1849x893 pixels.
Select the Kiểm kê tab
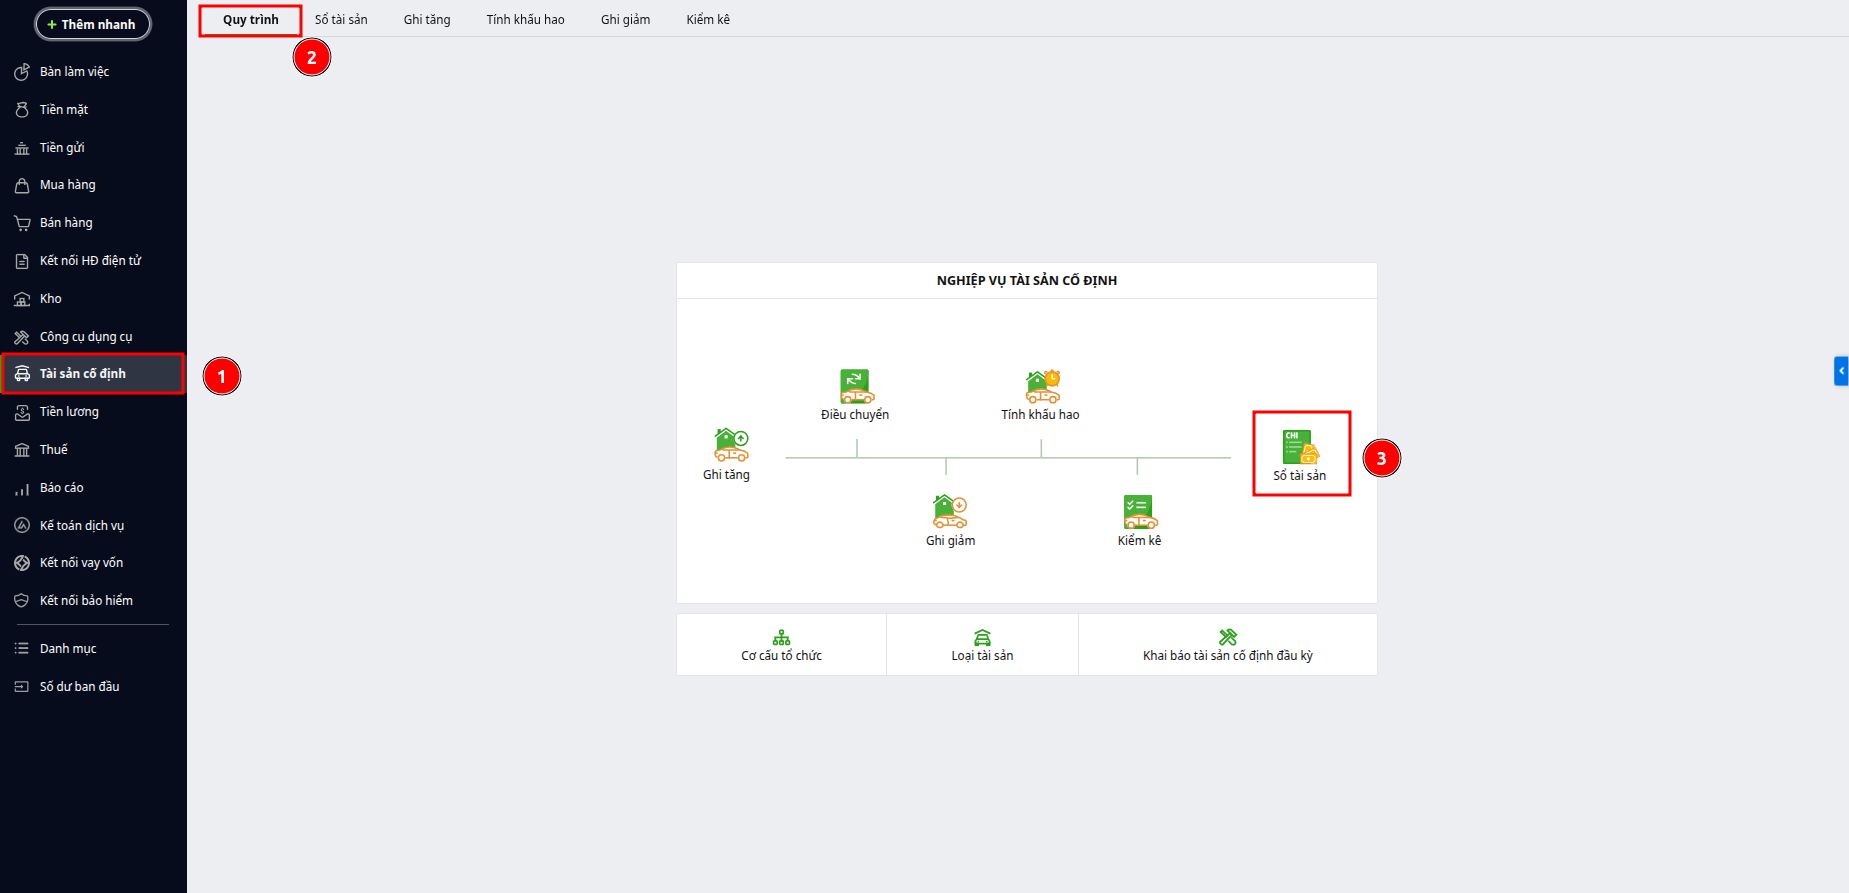(x=708, y=20)
